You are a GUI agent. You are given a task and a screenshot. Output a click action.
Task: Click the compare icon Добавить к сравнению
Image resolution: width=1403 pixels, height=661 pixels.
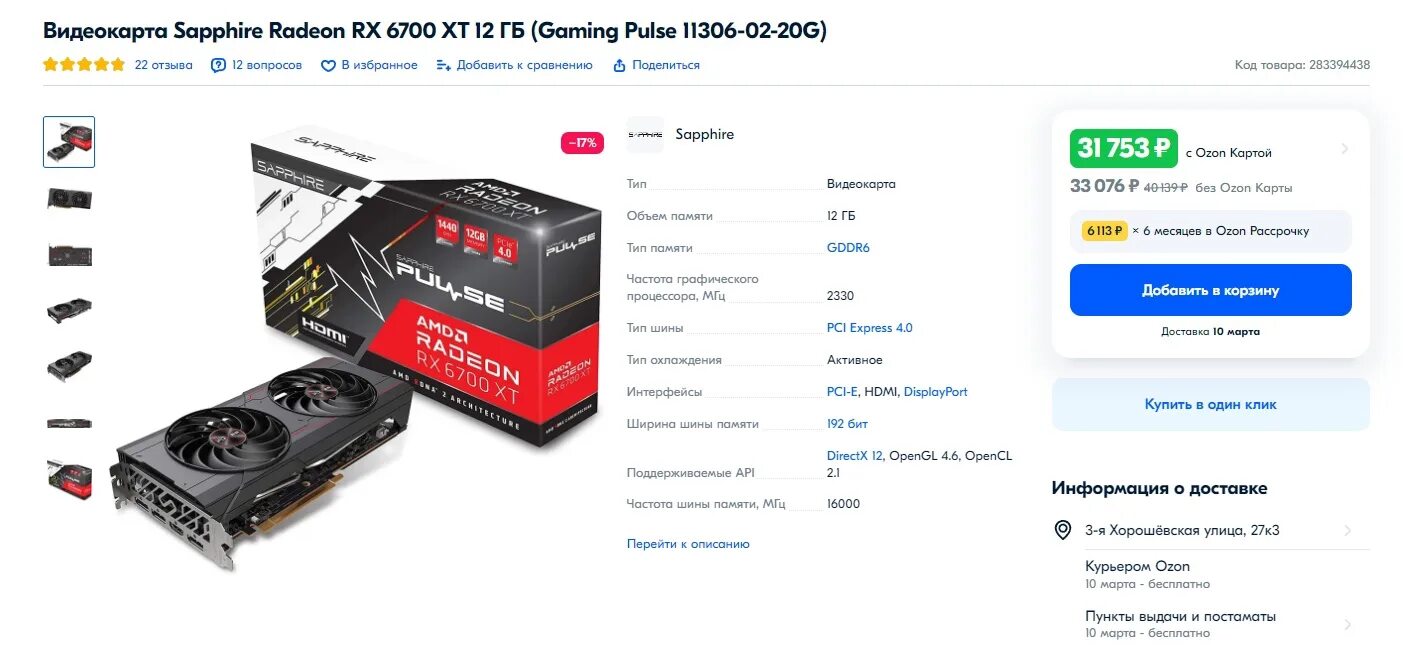click(x=443, y=65)
